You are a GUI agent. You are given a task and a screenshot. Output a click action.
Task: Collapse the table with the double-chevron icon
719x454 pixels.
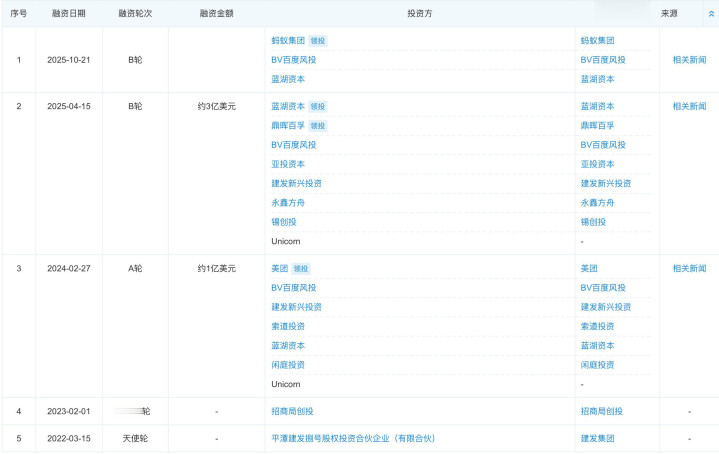coord(711,14)
